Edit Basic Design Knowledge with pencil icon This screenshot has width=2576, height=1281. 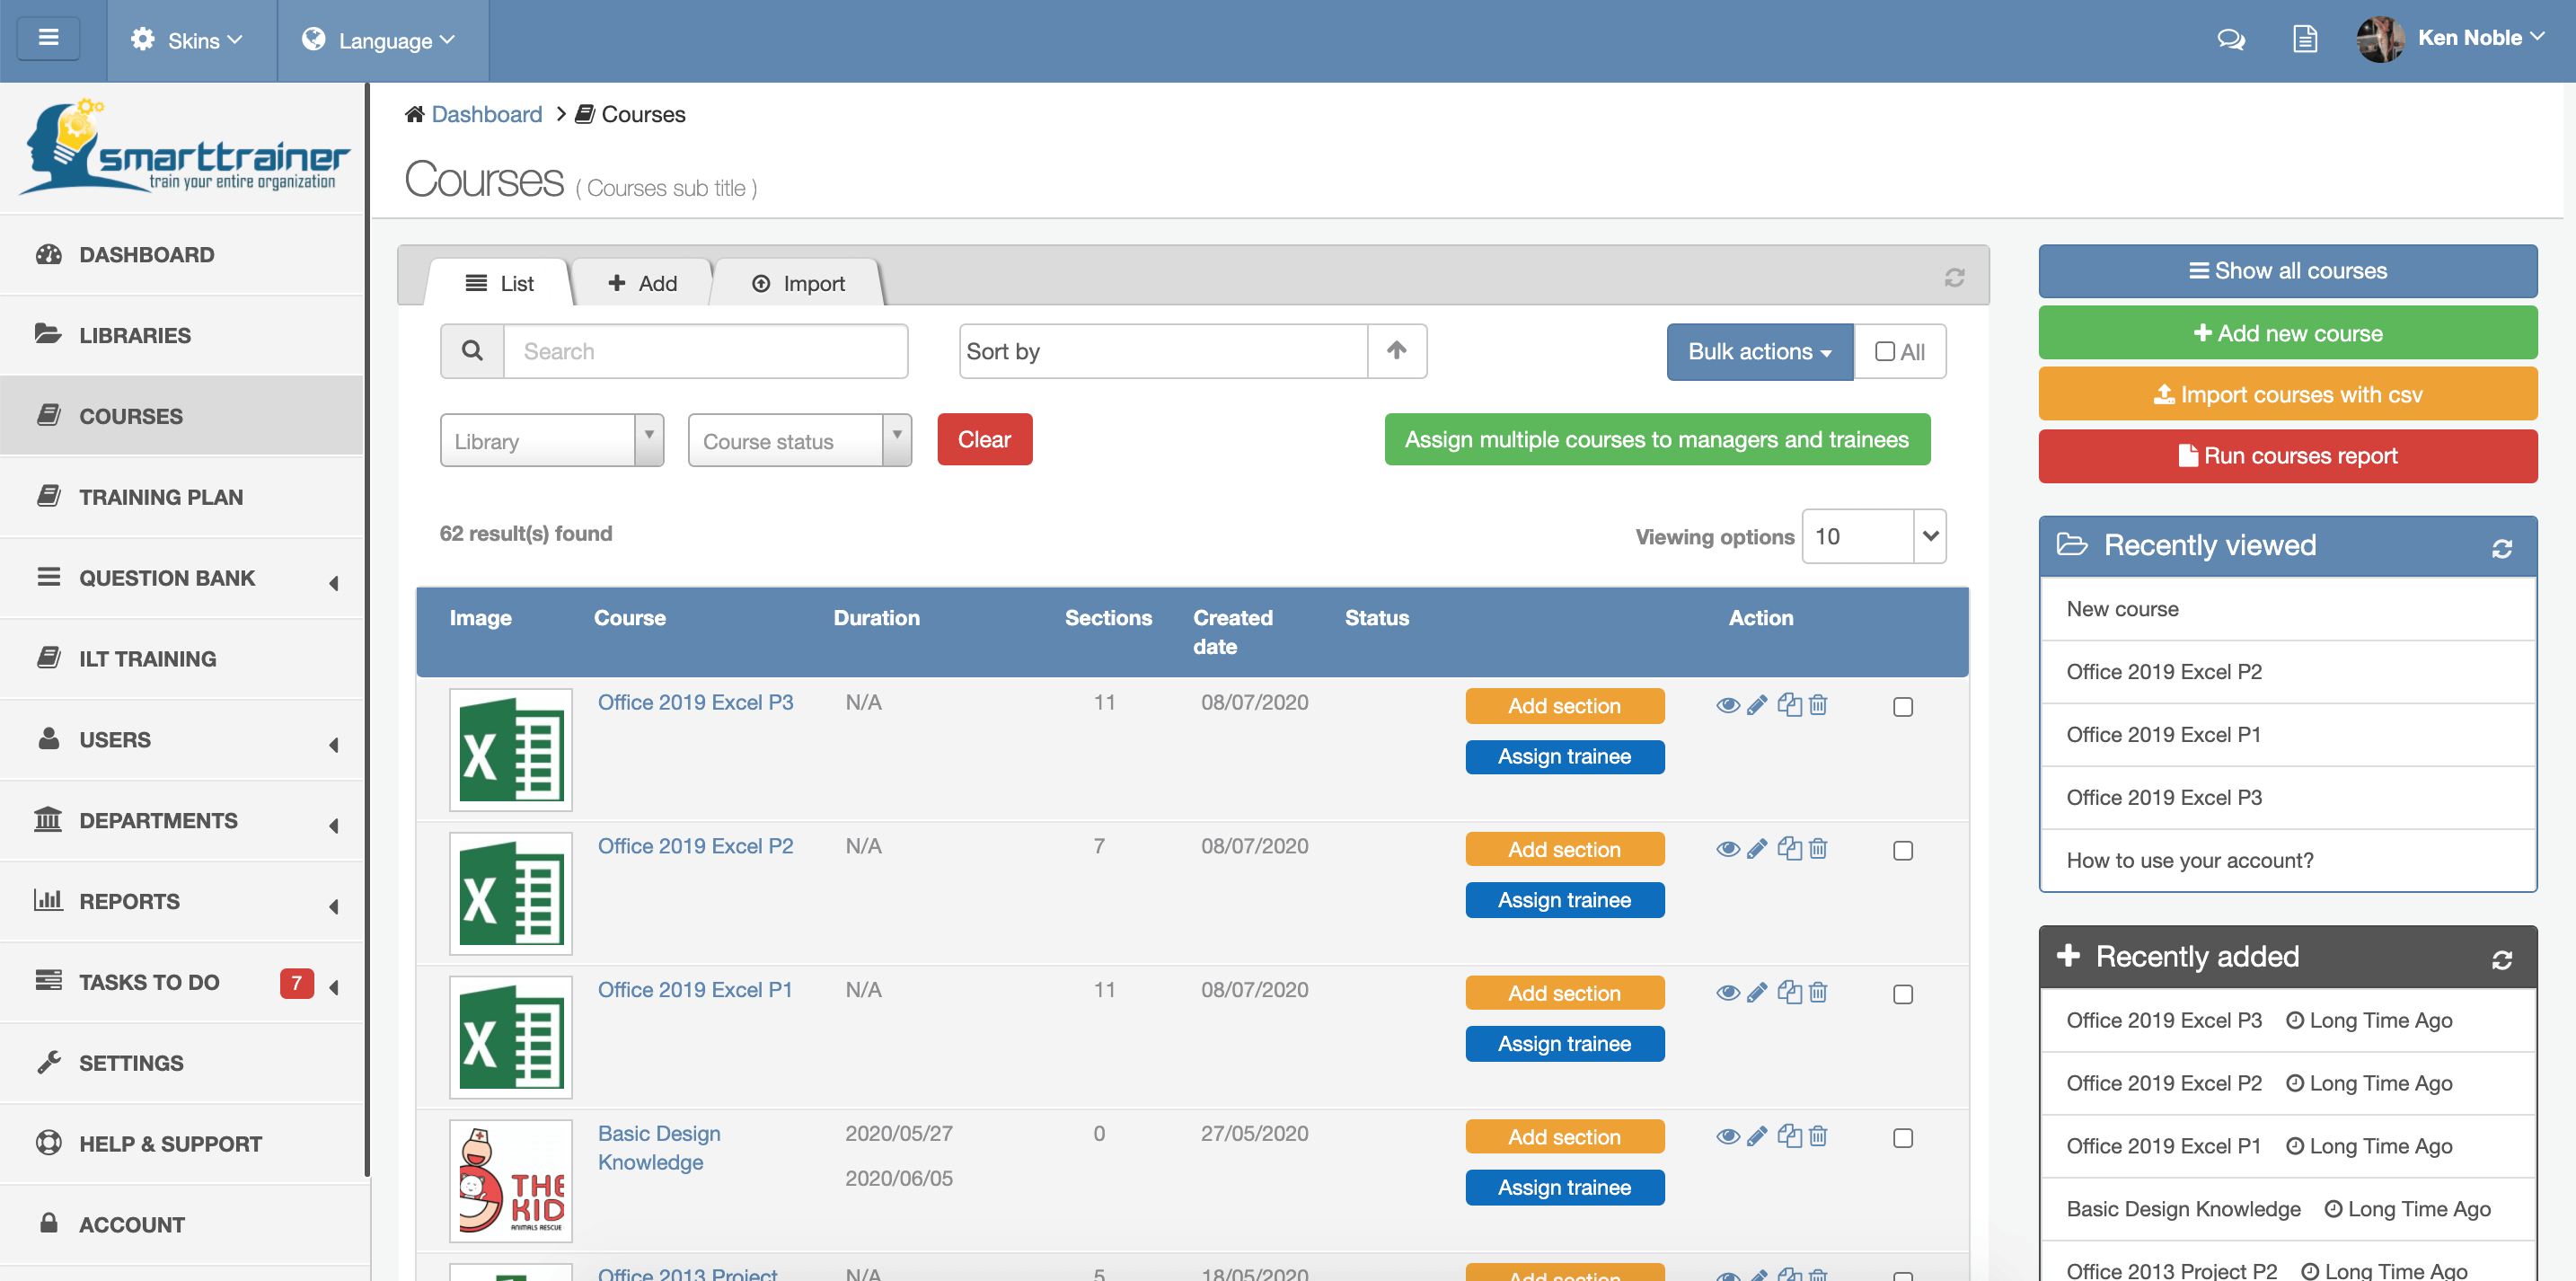click(1757, 1137)
